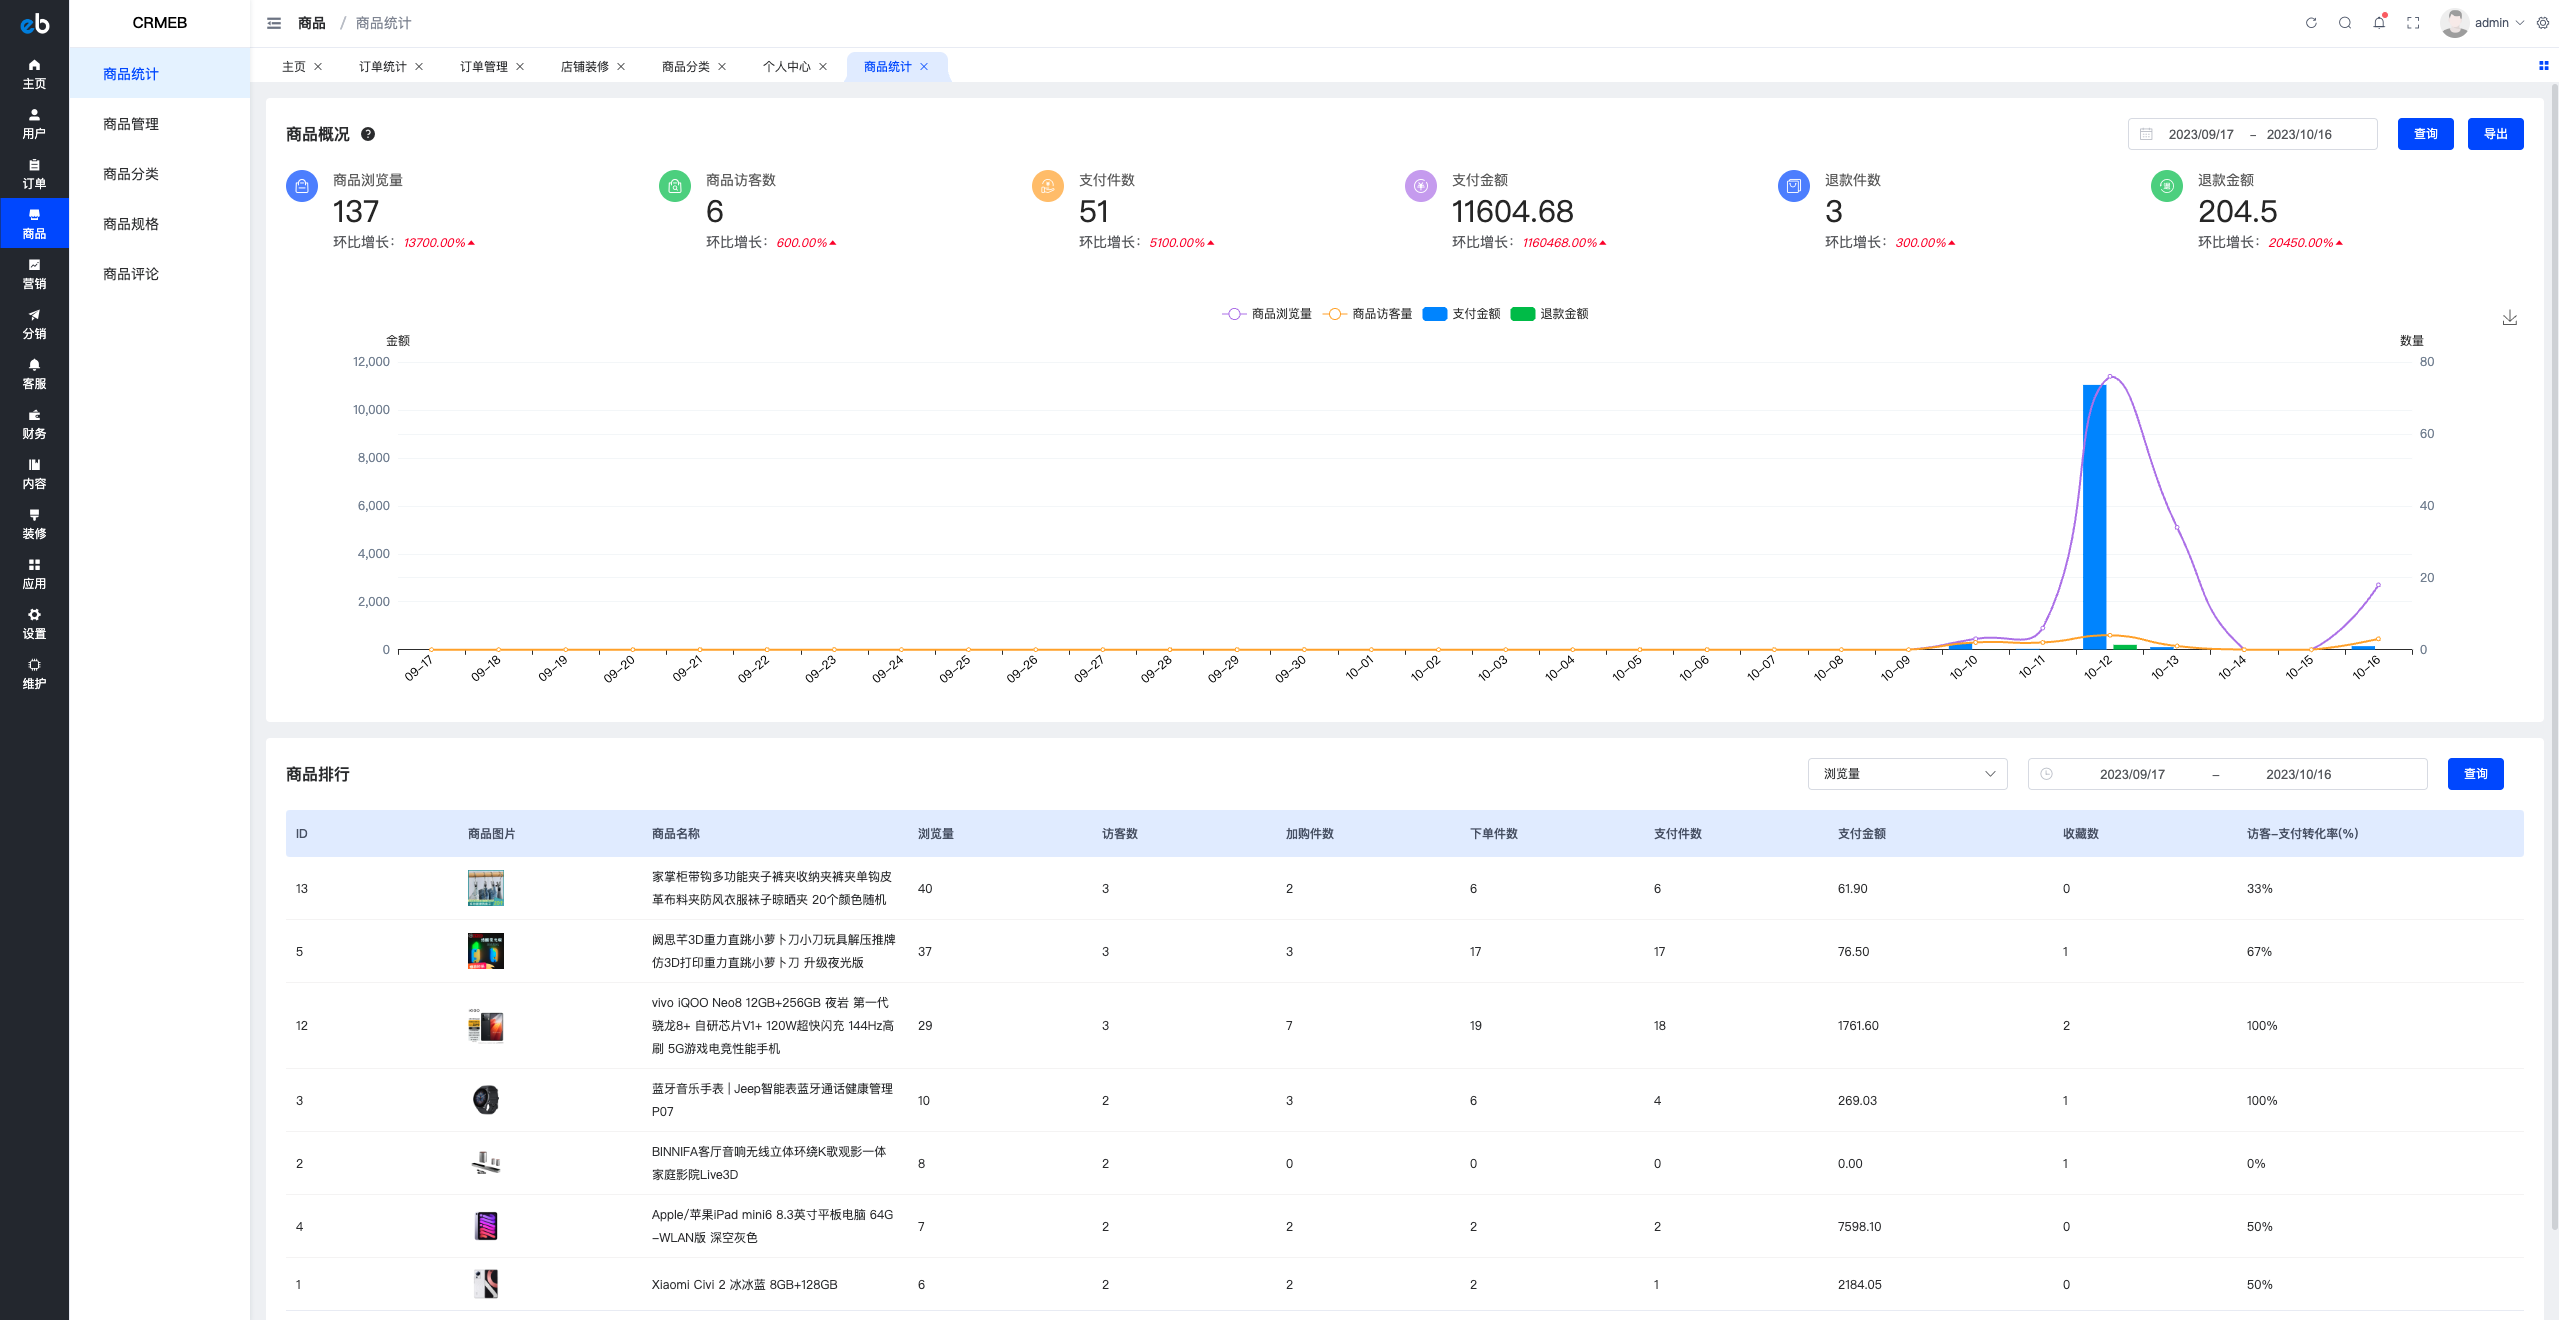Open the 营销 sidebar section
Viewport: 2559px width, 1320px height.
[34, 274]
